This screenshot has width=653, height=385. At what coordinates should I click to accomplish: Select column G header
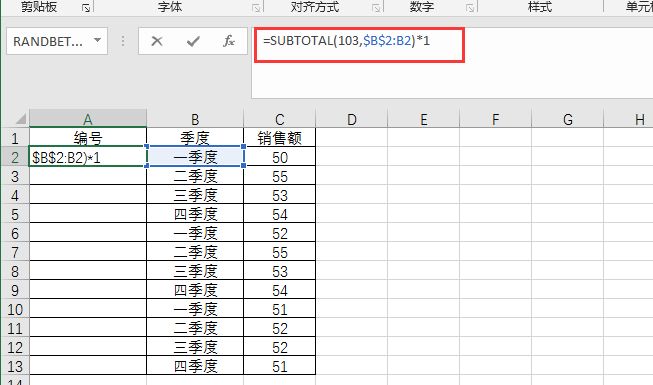(568, 119)
